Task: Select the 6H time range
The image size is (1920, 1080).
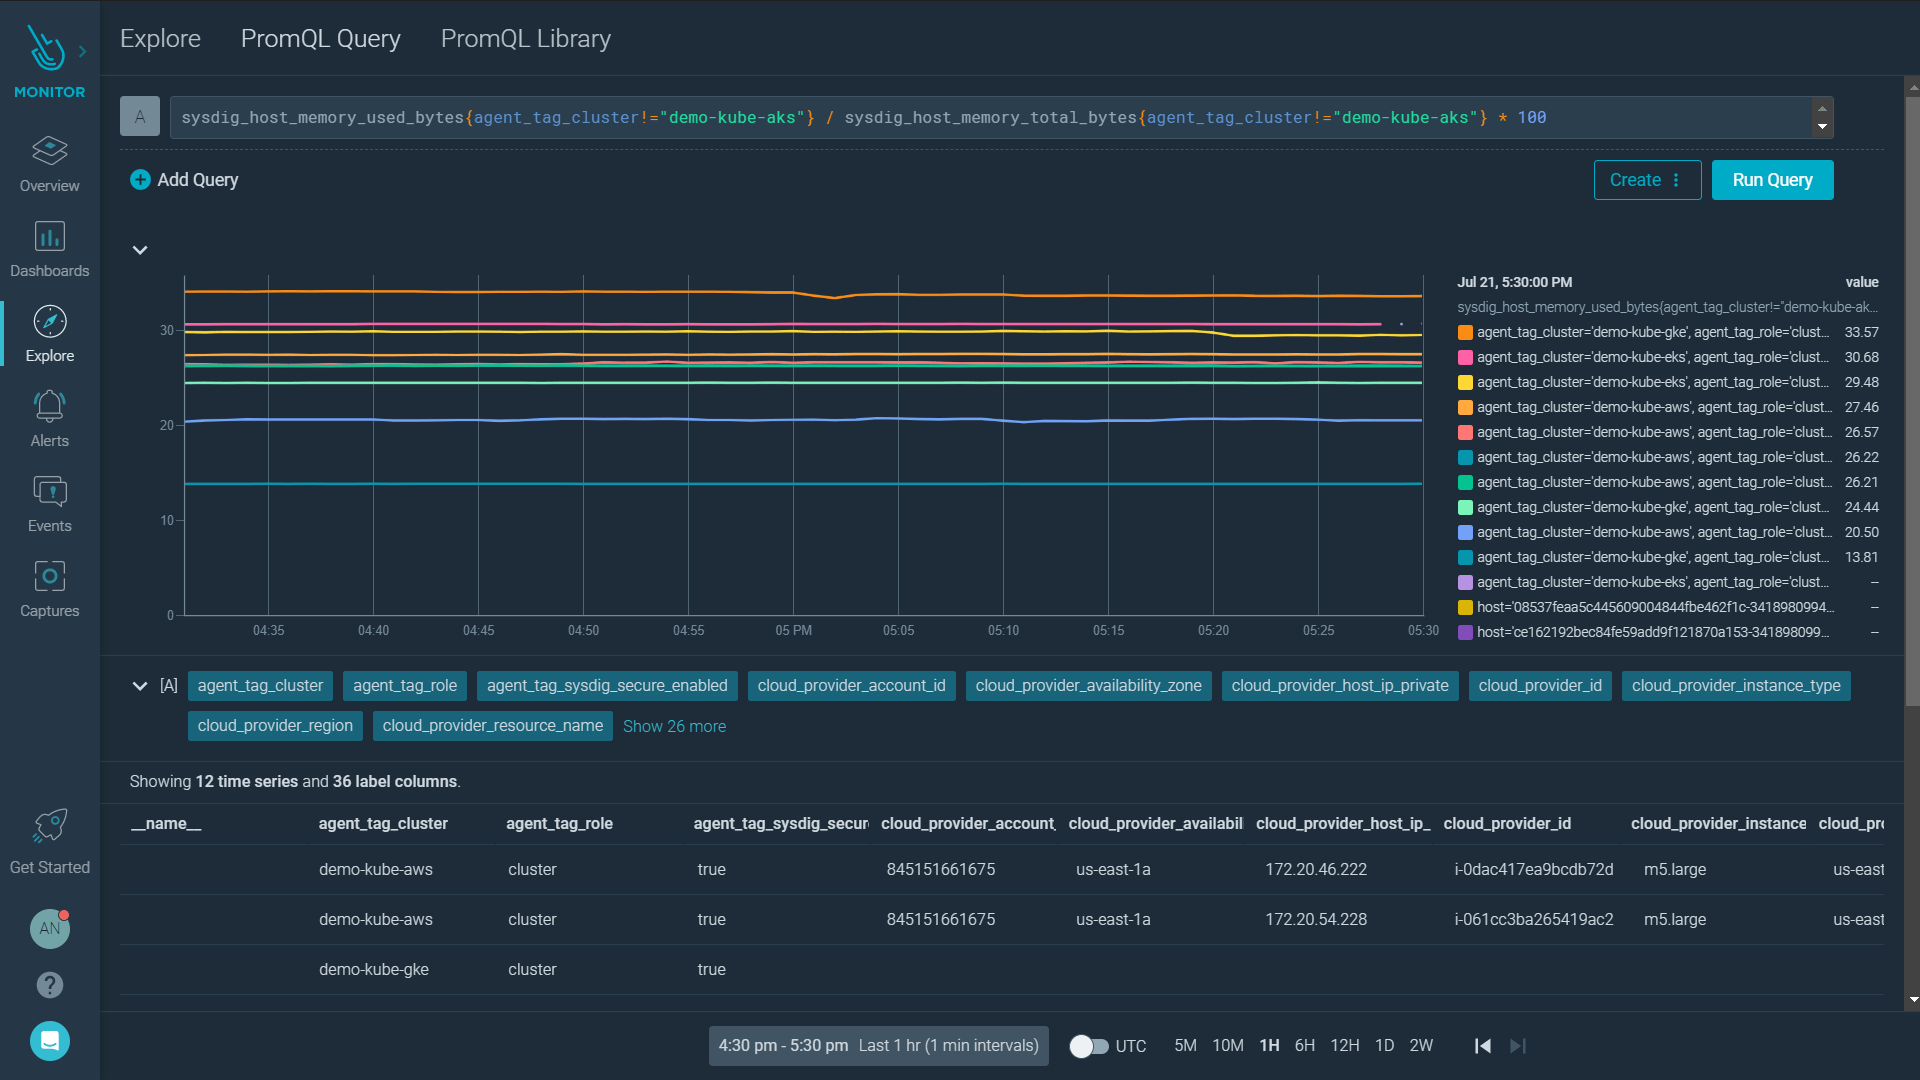Action: tap(1304, 1046)
